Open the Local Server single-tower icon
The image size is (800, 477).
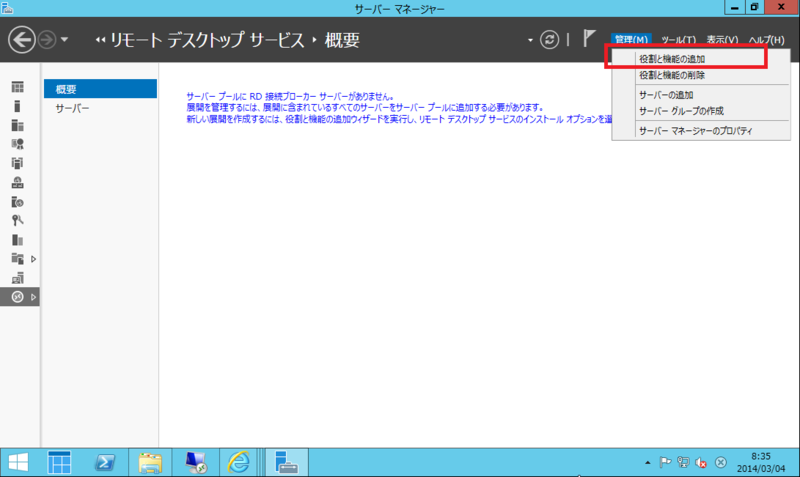tap(17, 106)
